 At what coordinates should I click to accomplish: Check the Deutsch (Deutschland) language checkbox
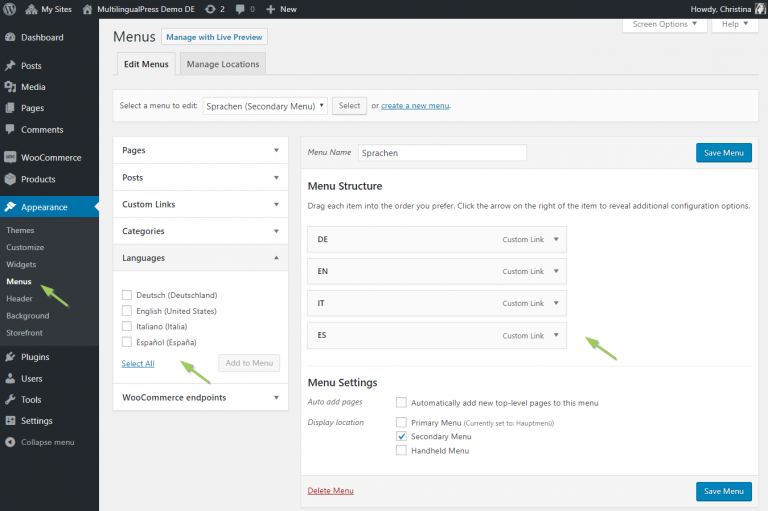coord(126,295)
